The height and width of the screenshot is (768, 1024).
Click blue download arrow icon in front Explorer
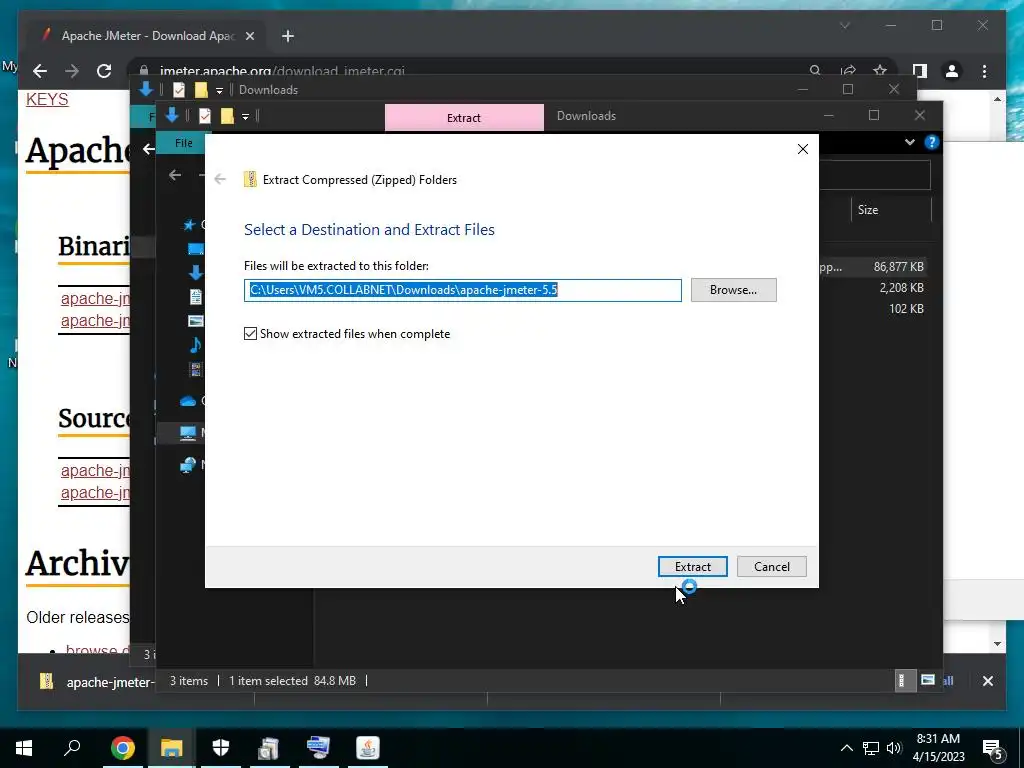pos(172,116)
